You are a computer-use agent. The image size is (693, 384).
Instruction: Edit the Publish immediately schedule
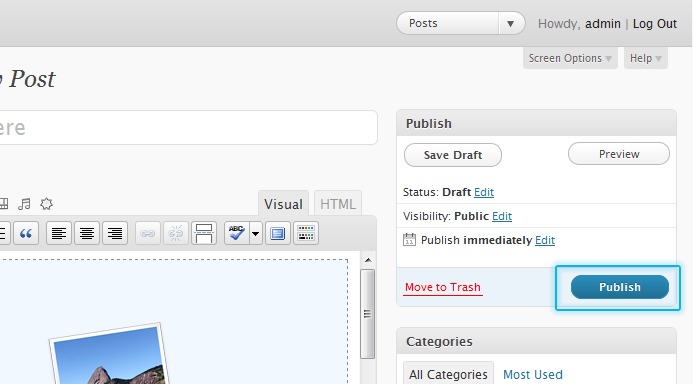(545, 240)
